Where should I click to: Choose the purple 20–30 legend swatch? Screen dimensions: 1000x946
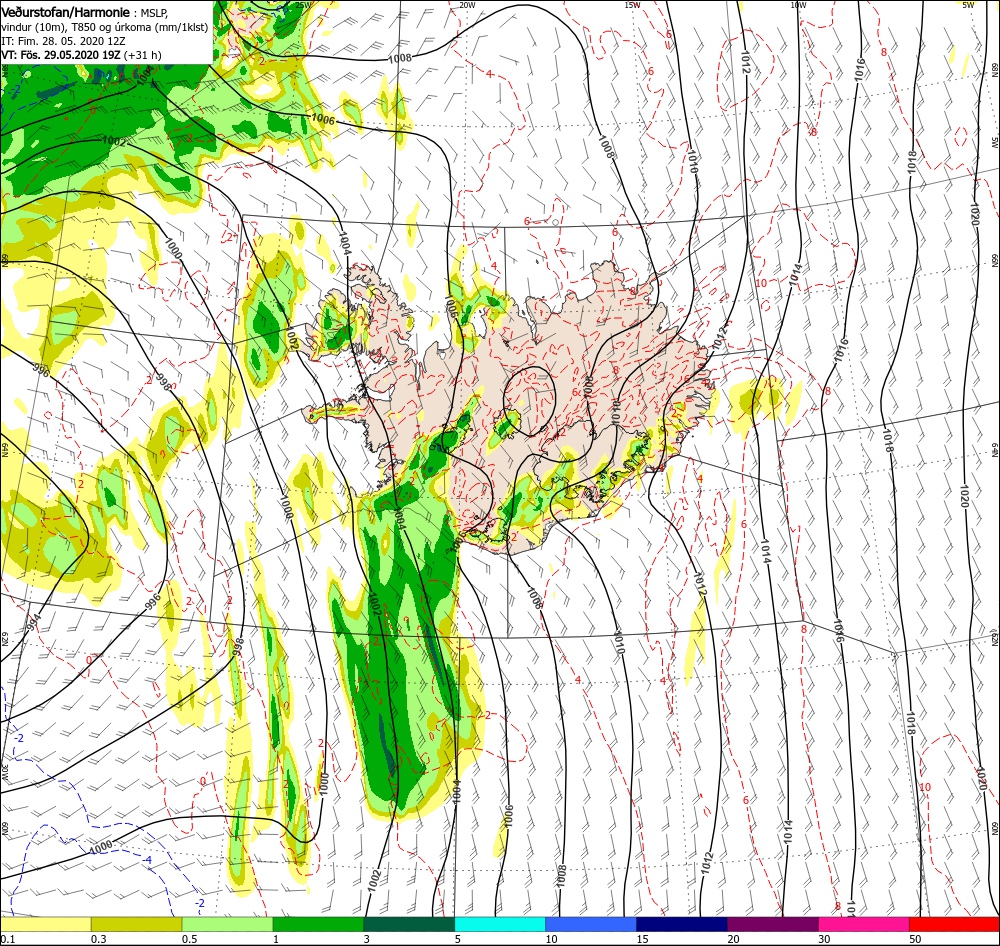click(x=772, y=924)
